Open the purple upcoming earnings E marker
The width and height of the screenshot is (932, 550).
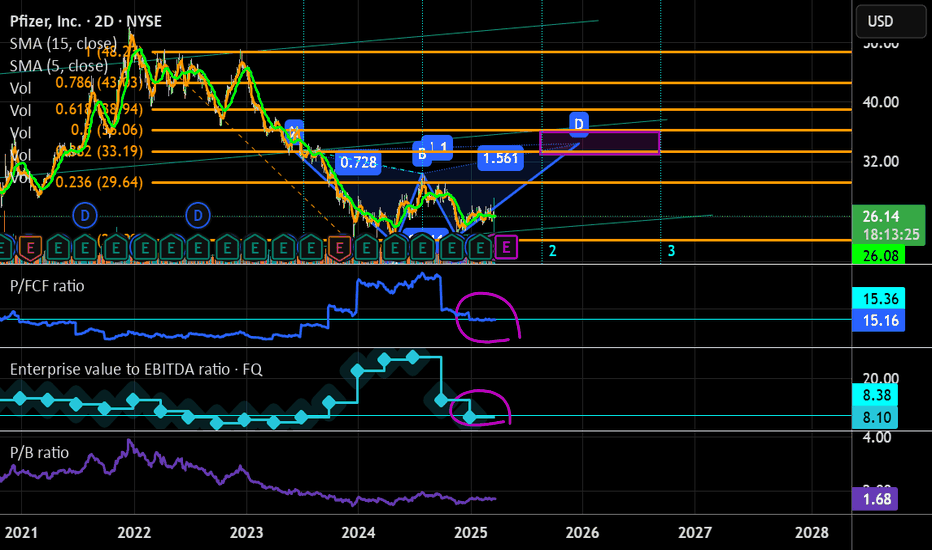point(506,247)
